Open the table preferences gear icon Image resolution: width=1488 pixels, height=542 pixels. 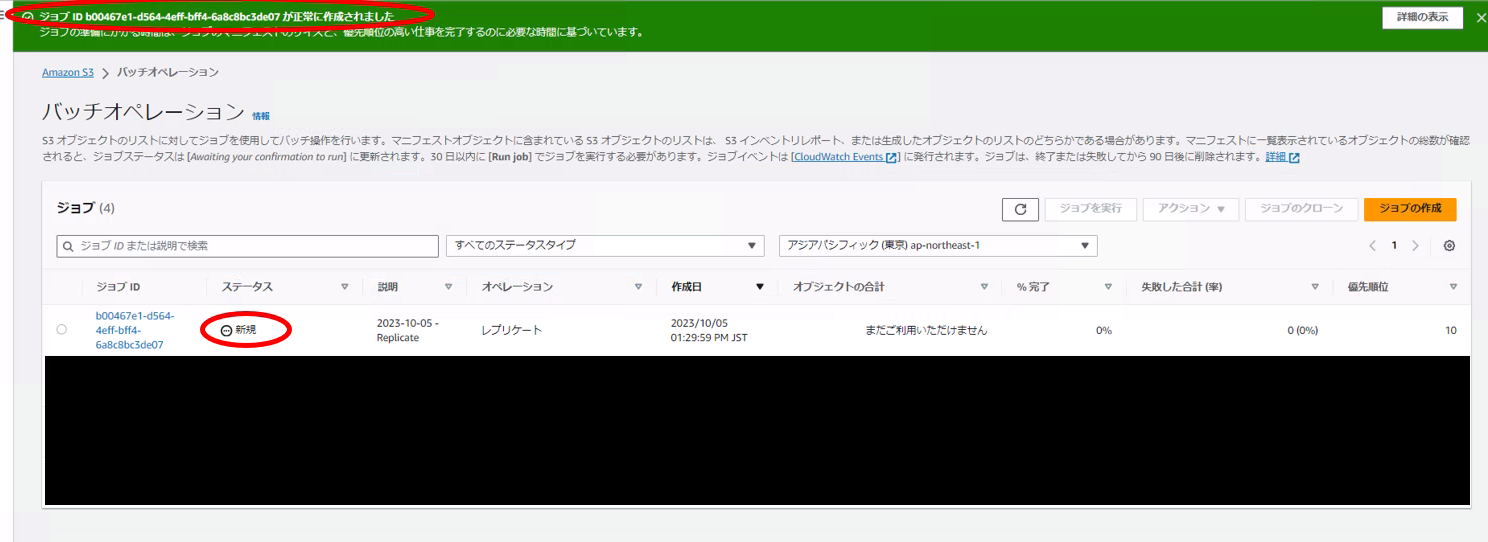(1449, 246)
